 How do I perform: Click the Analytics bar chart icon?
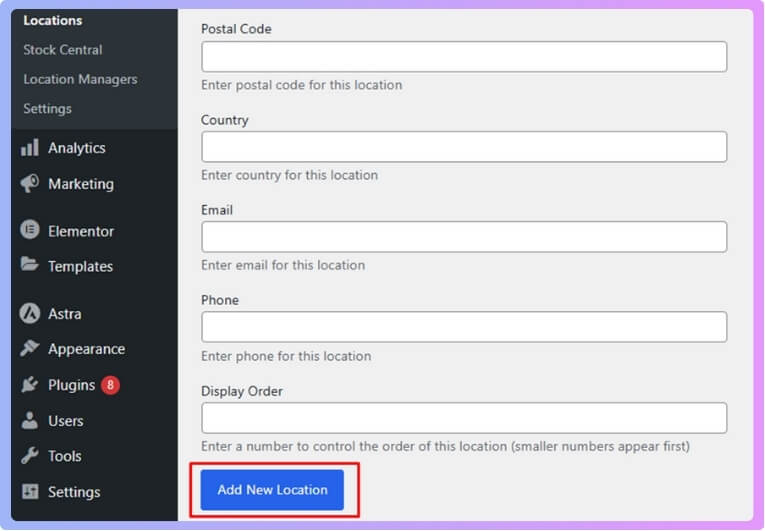[30, 148]
